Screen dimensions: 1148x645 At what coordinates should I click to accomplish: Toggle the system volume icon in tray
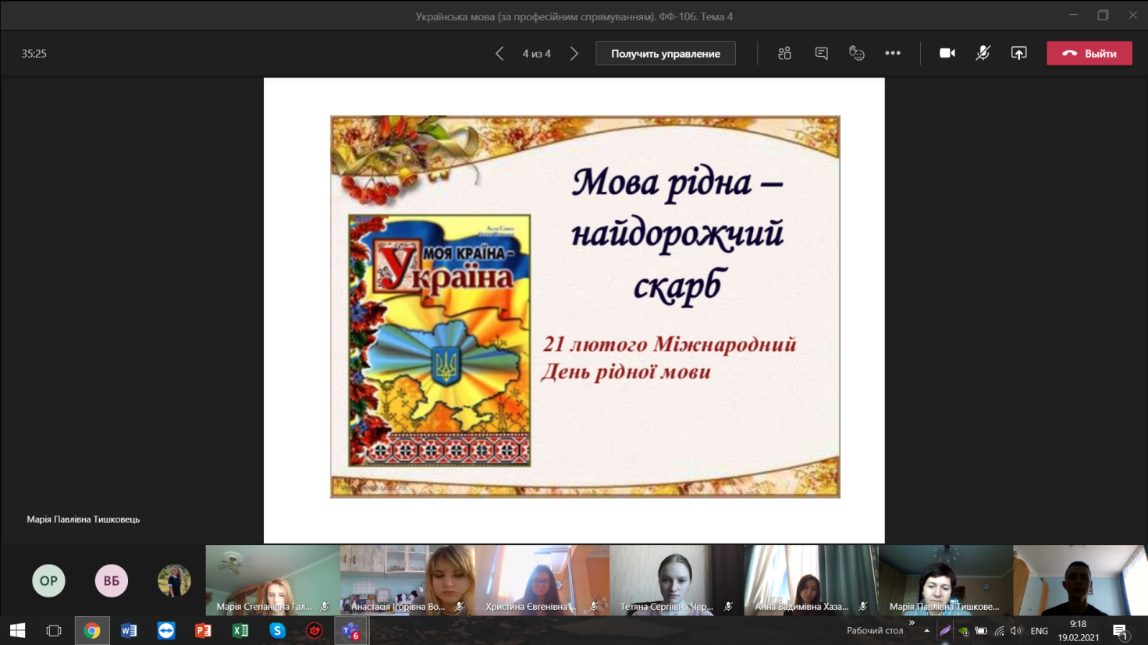pos(1016,631)
